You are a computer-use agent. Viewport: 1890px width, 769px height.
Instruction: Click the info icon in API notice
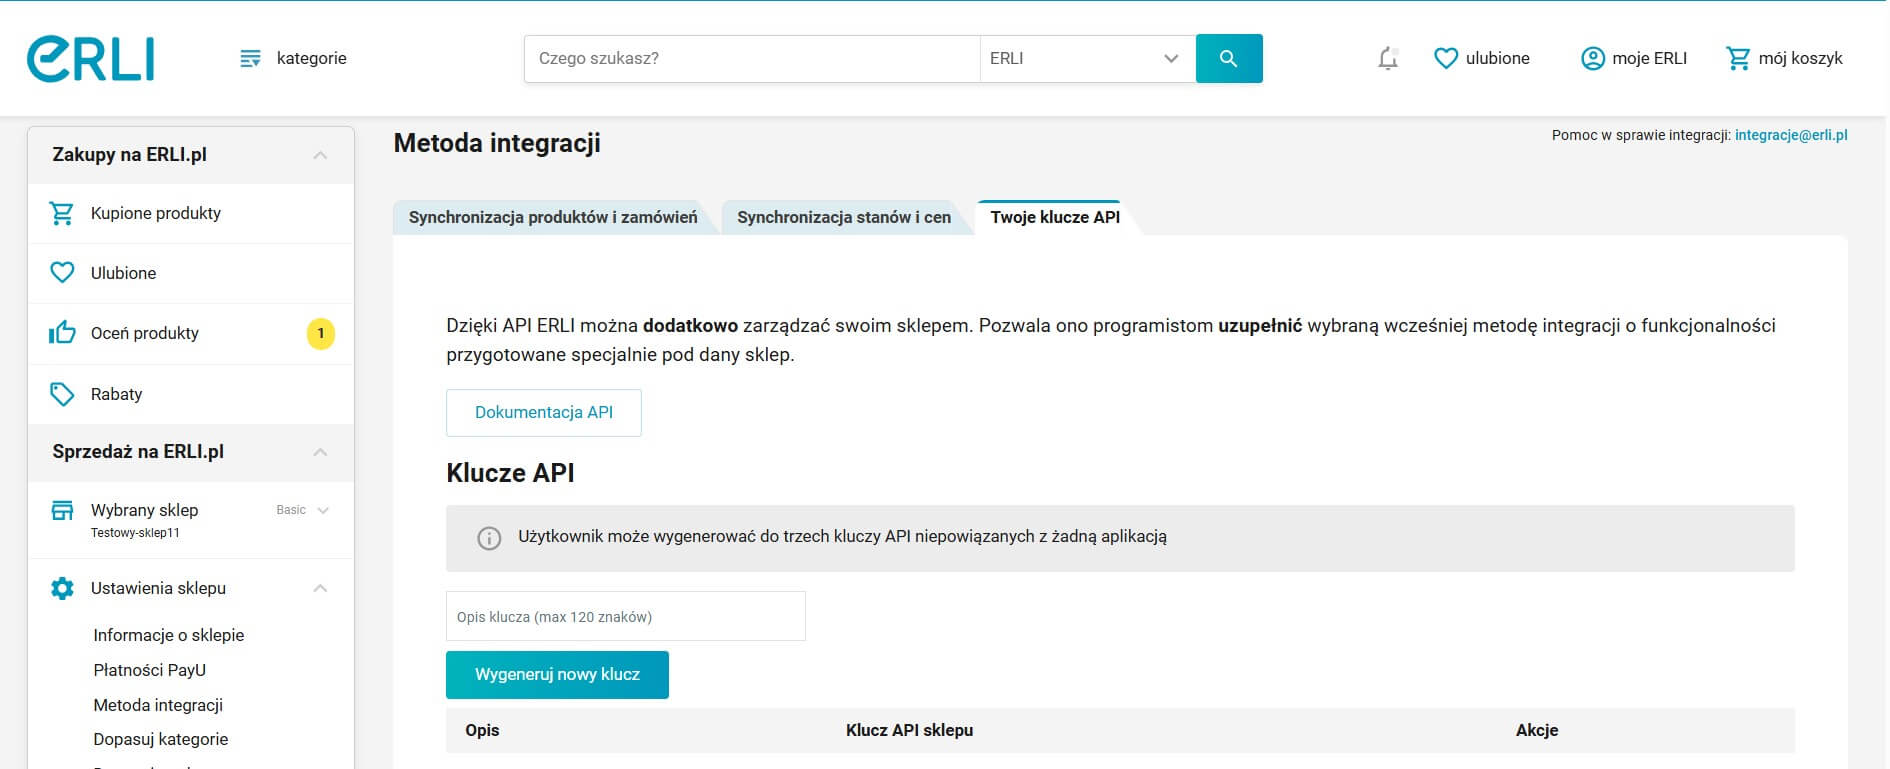[489, 538]
